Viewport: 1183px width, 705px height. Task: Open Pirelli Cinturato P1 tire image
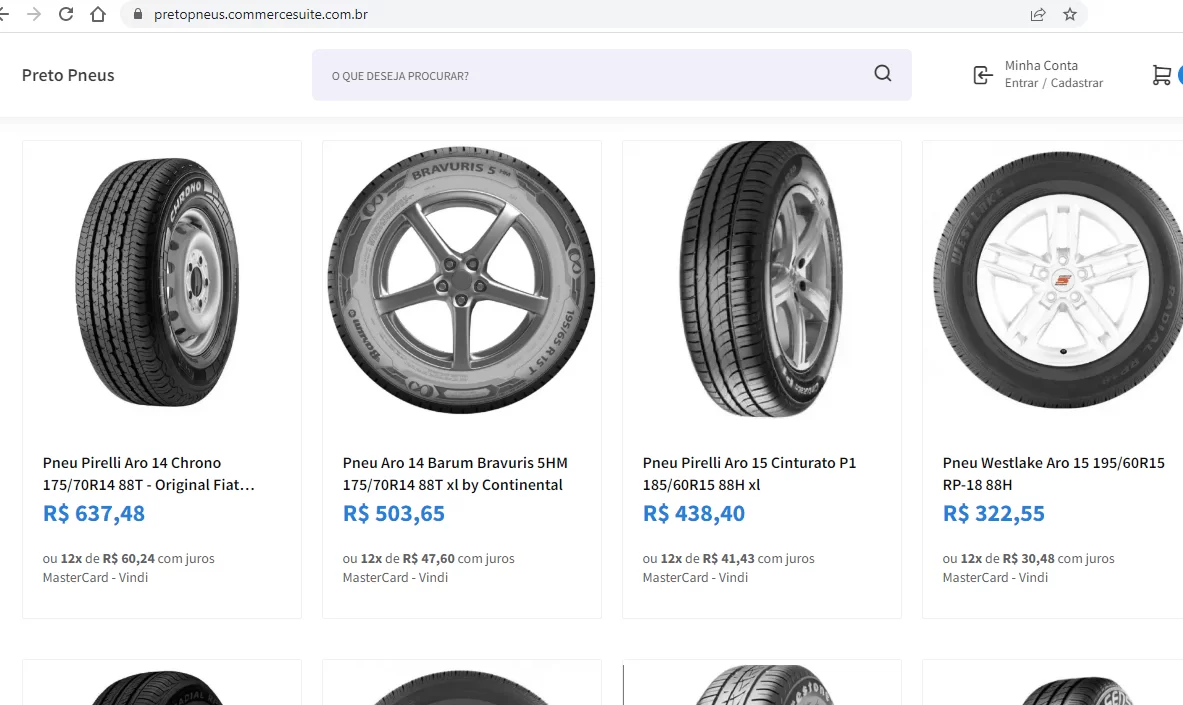760,279
